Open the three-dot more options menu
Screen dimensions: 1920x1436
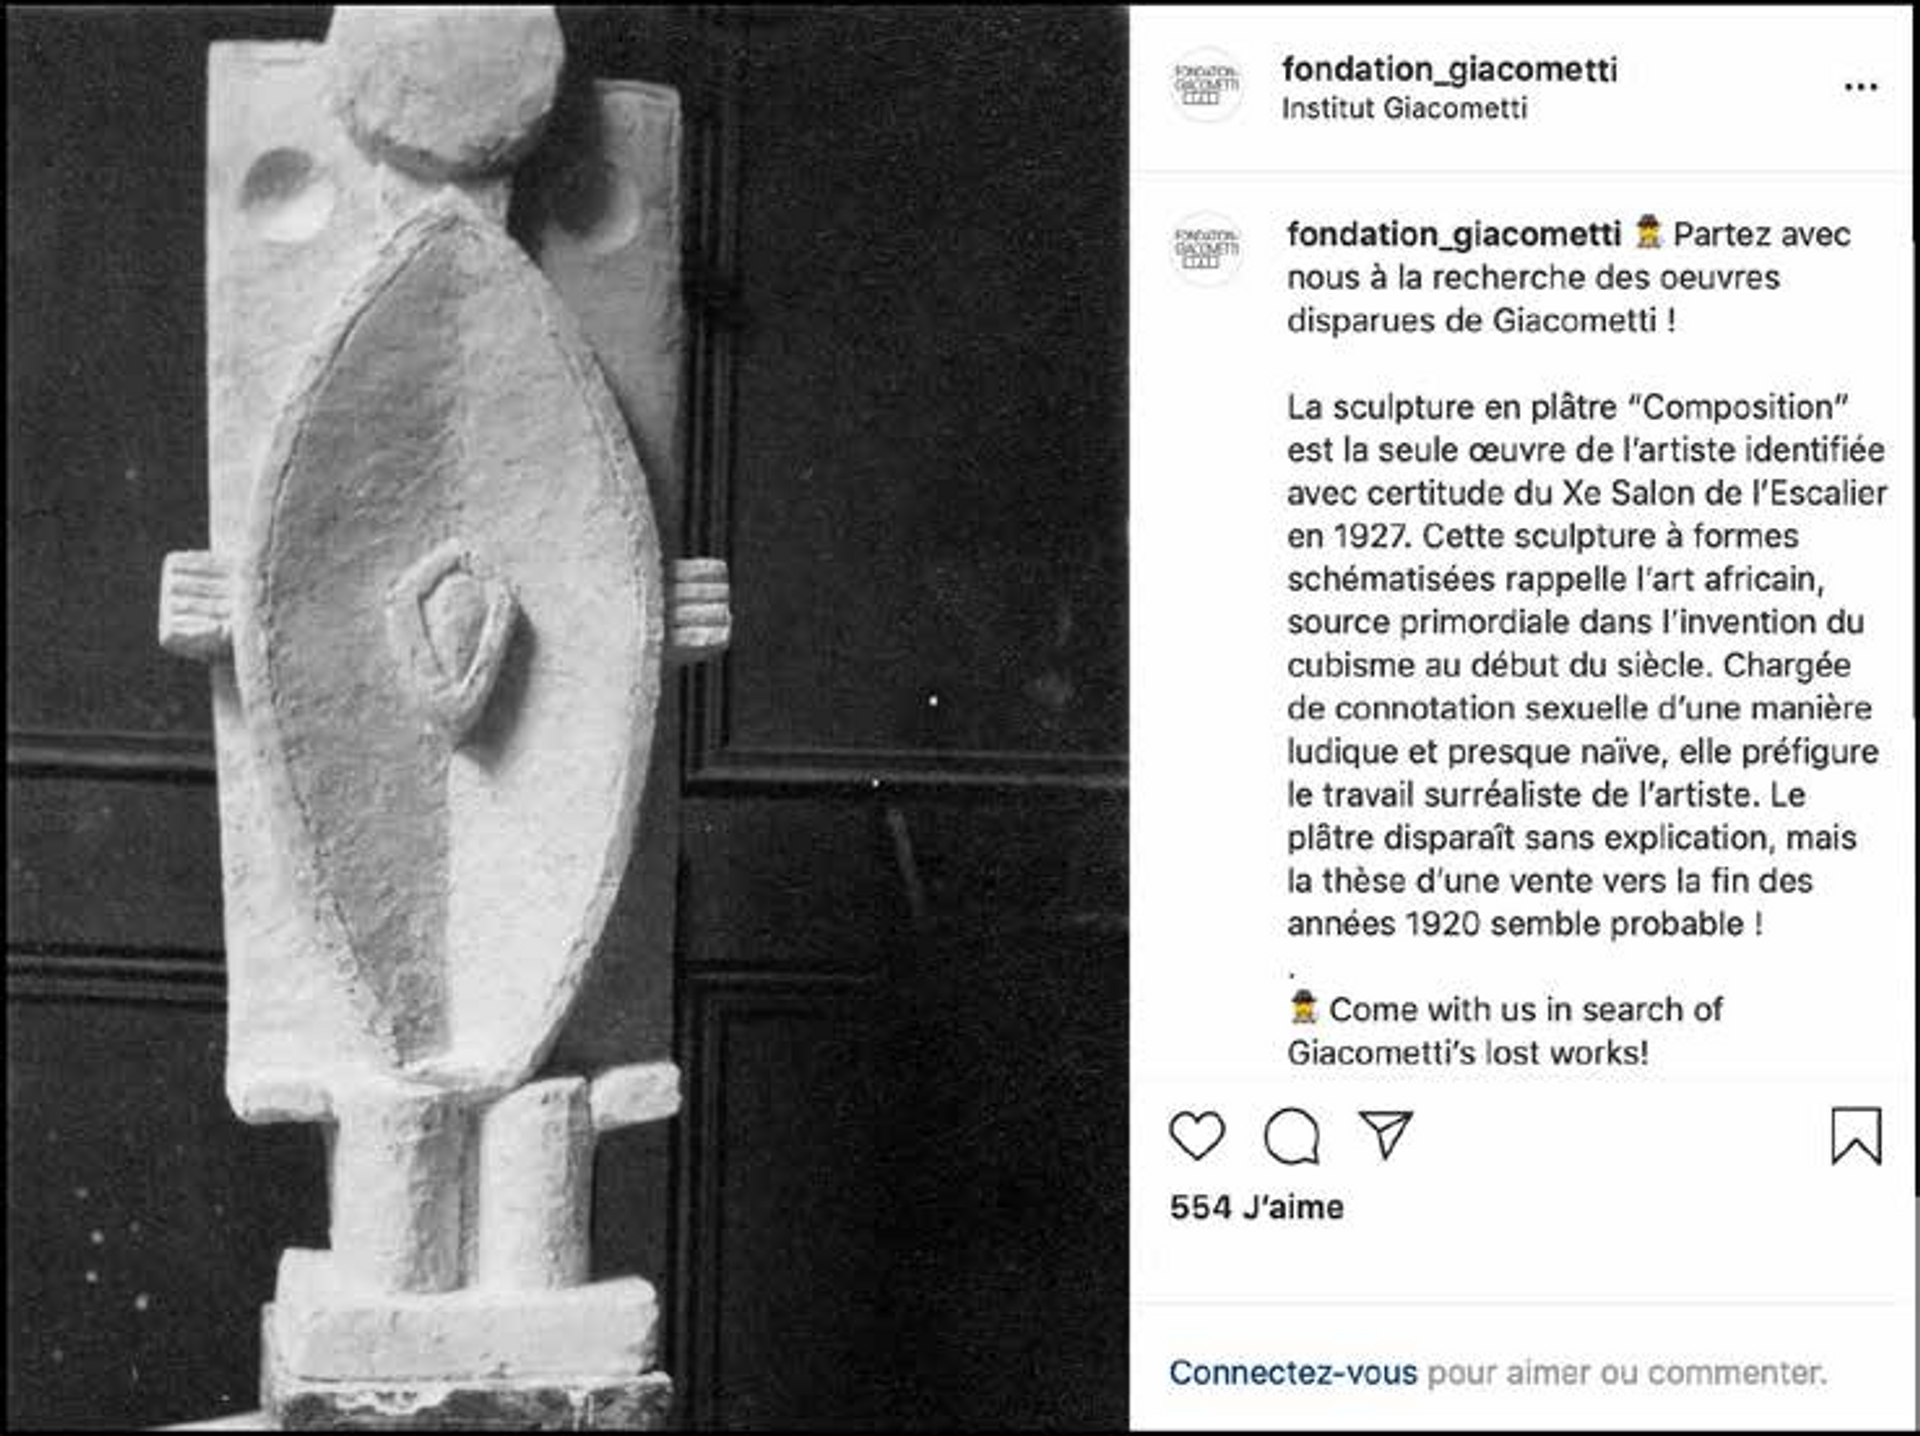1860,87
